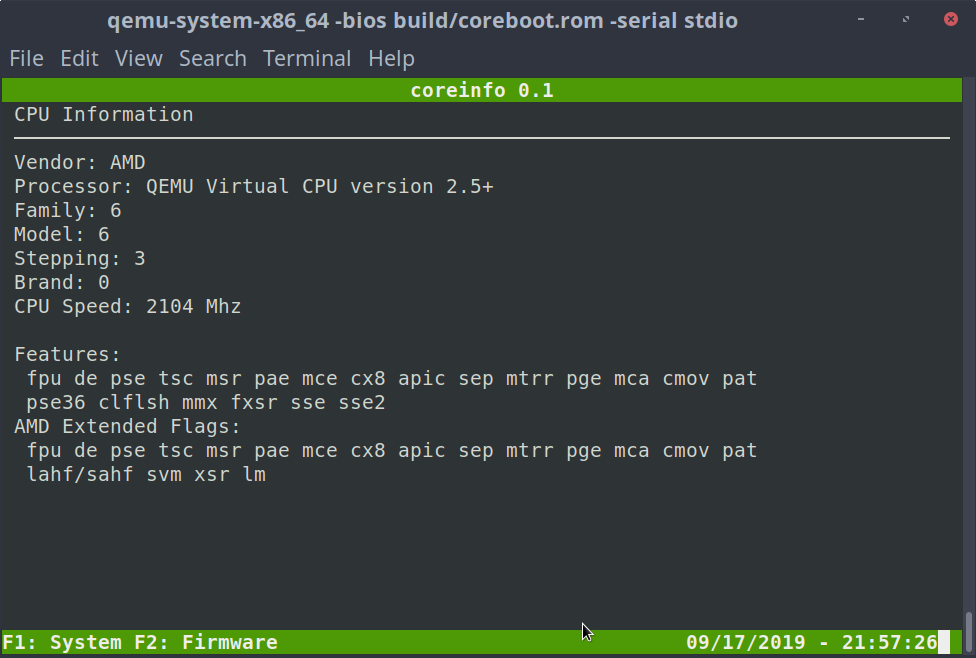The width and height of the screenshot is (976, 658).
Task: Open the View menu
Action: (138, 58)
